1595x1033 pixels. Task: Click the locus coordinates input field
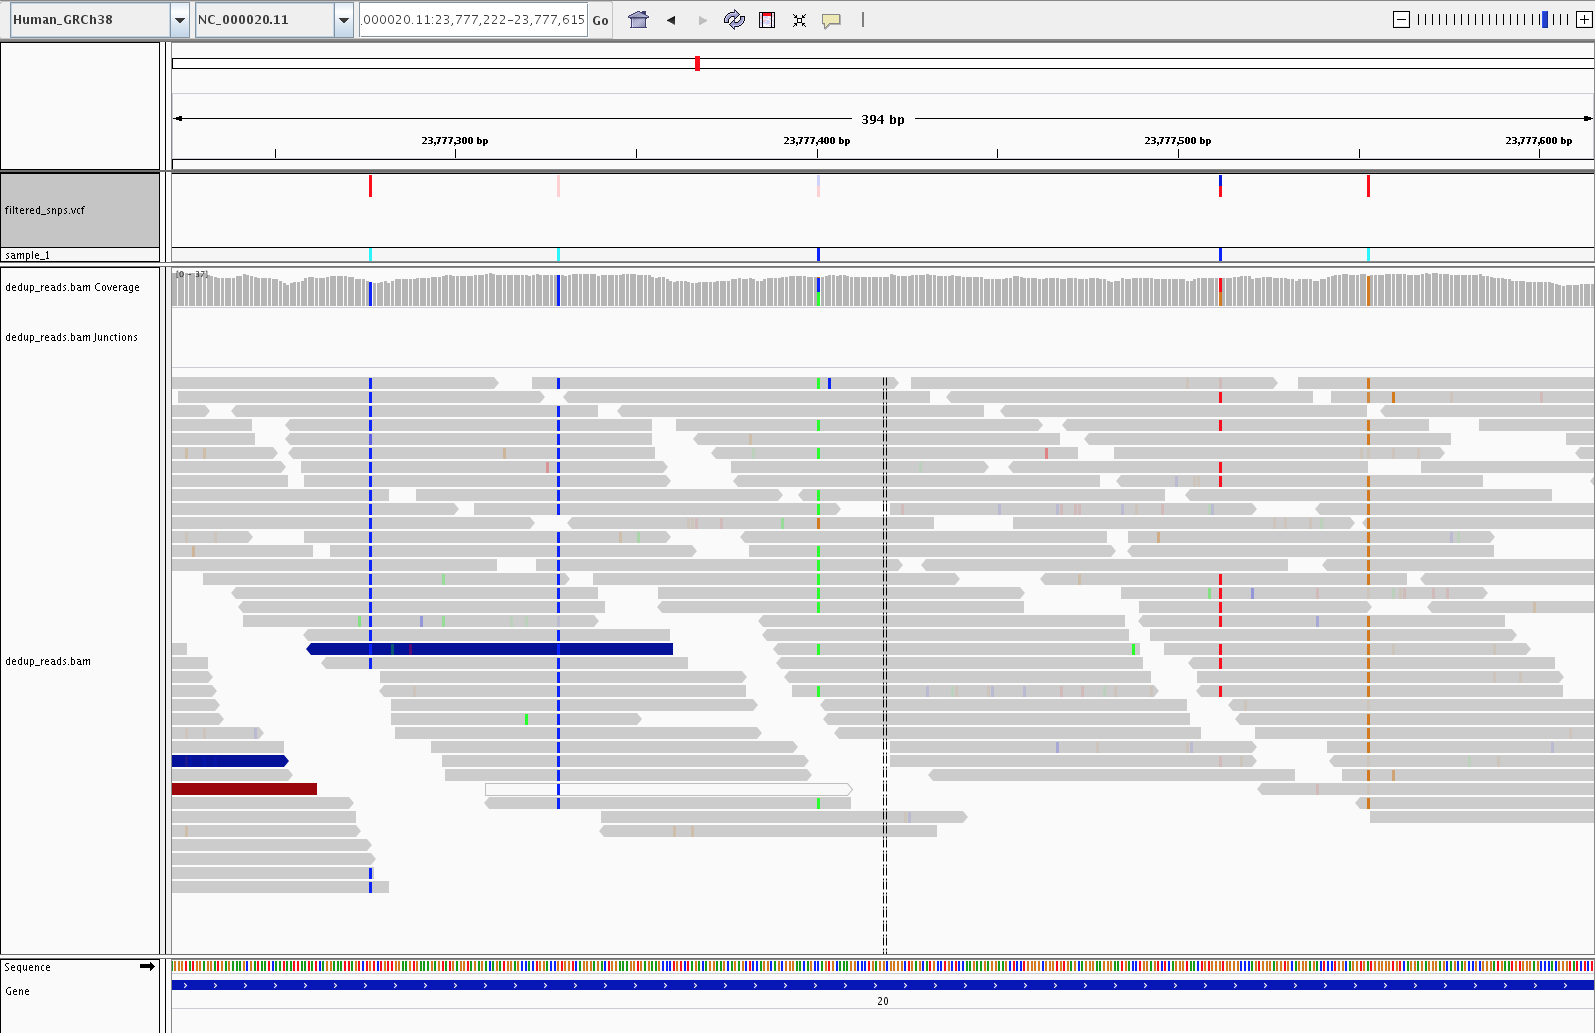(473, 20)
